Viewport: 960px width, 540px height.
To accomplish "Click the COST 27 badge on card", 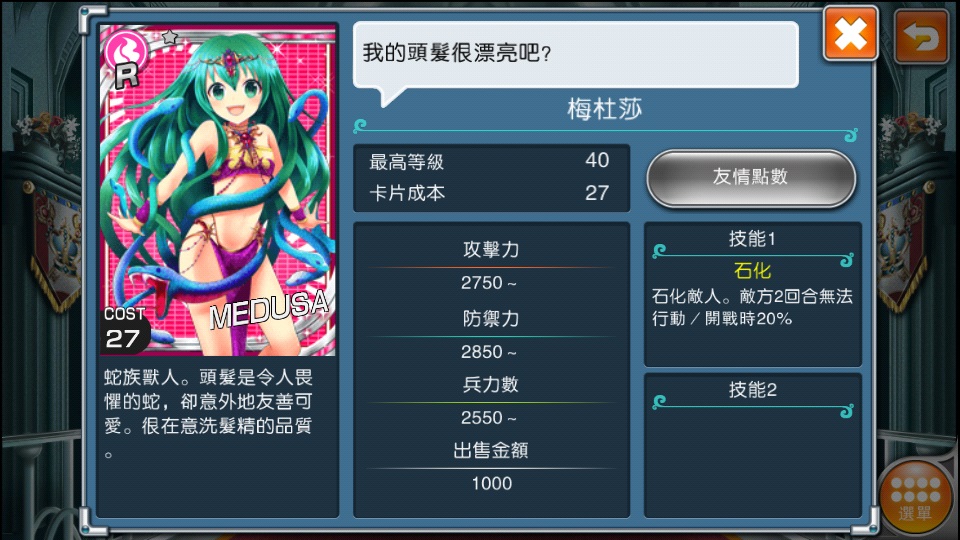I will pyautogui.click(x=124, y=329).
